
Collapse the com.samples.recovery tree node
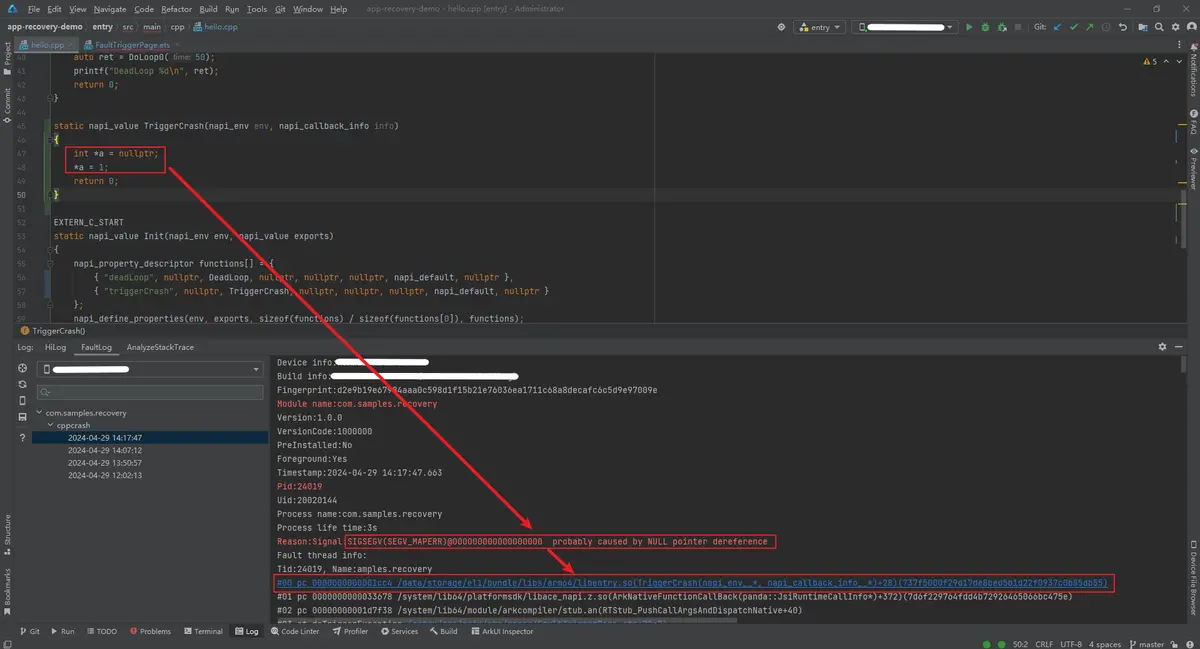(x=39, y=412)
